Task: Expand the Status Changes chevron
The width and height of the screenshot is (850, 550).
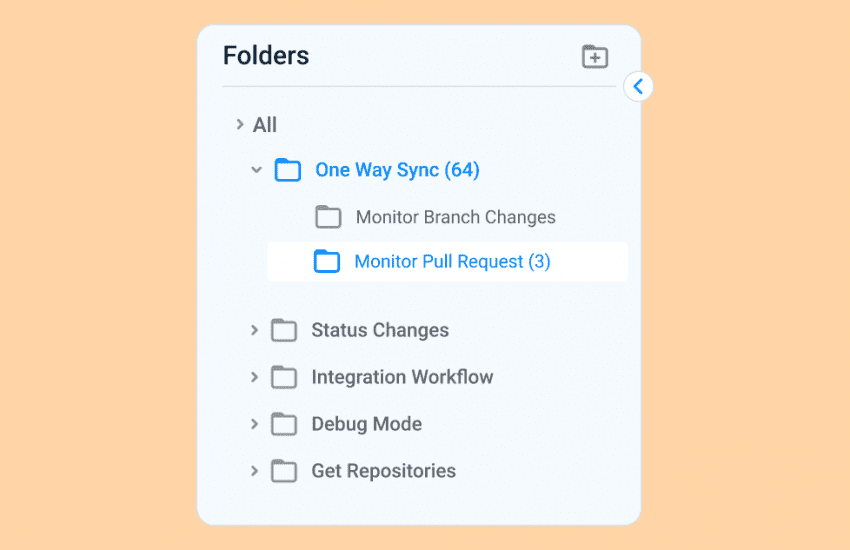Action: pyautogui.click(x=254, y=330)
